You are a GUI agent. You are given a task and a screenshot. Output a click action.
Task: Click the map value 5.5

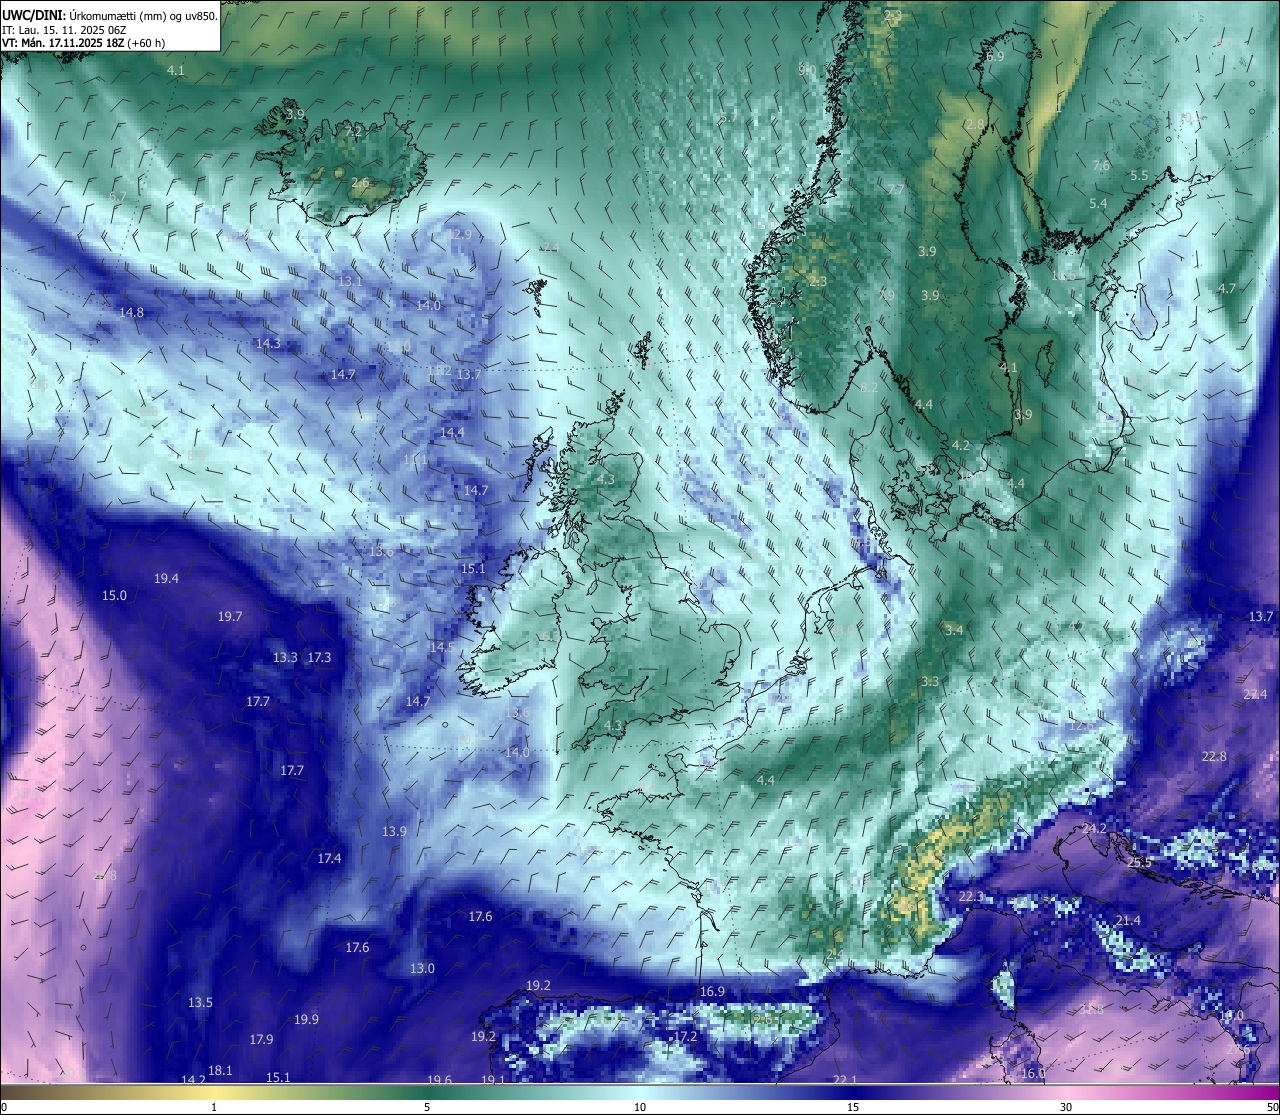(x=1139, y=175)
